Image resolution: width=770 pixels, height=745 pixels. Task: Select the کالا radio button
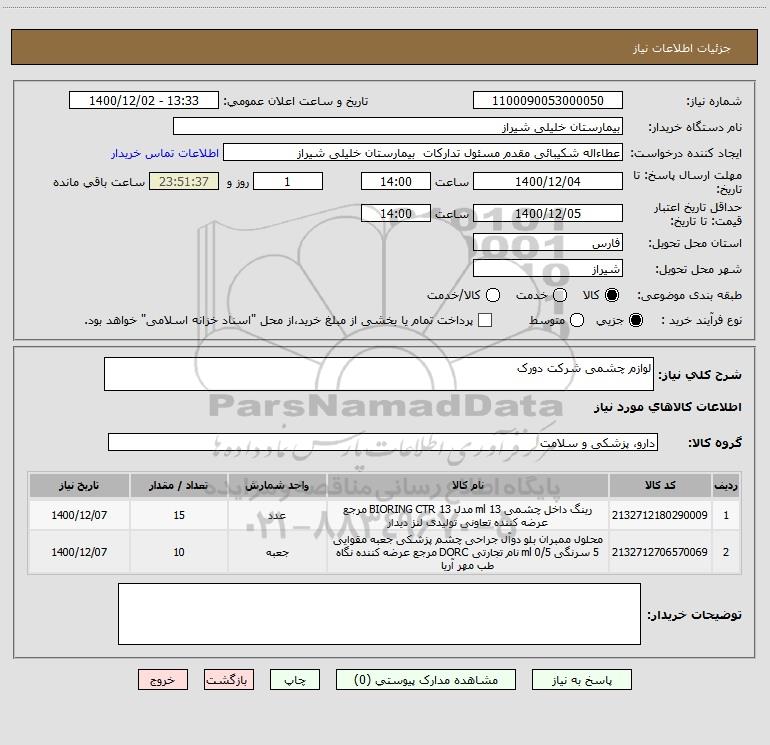point(612,295)
